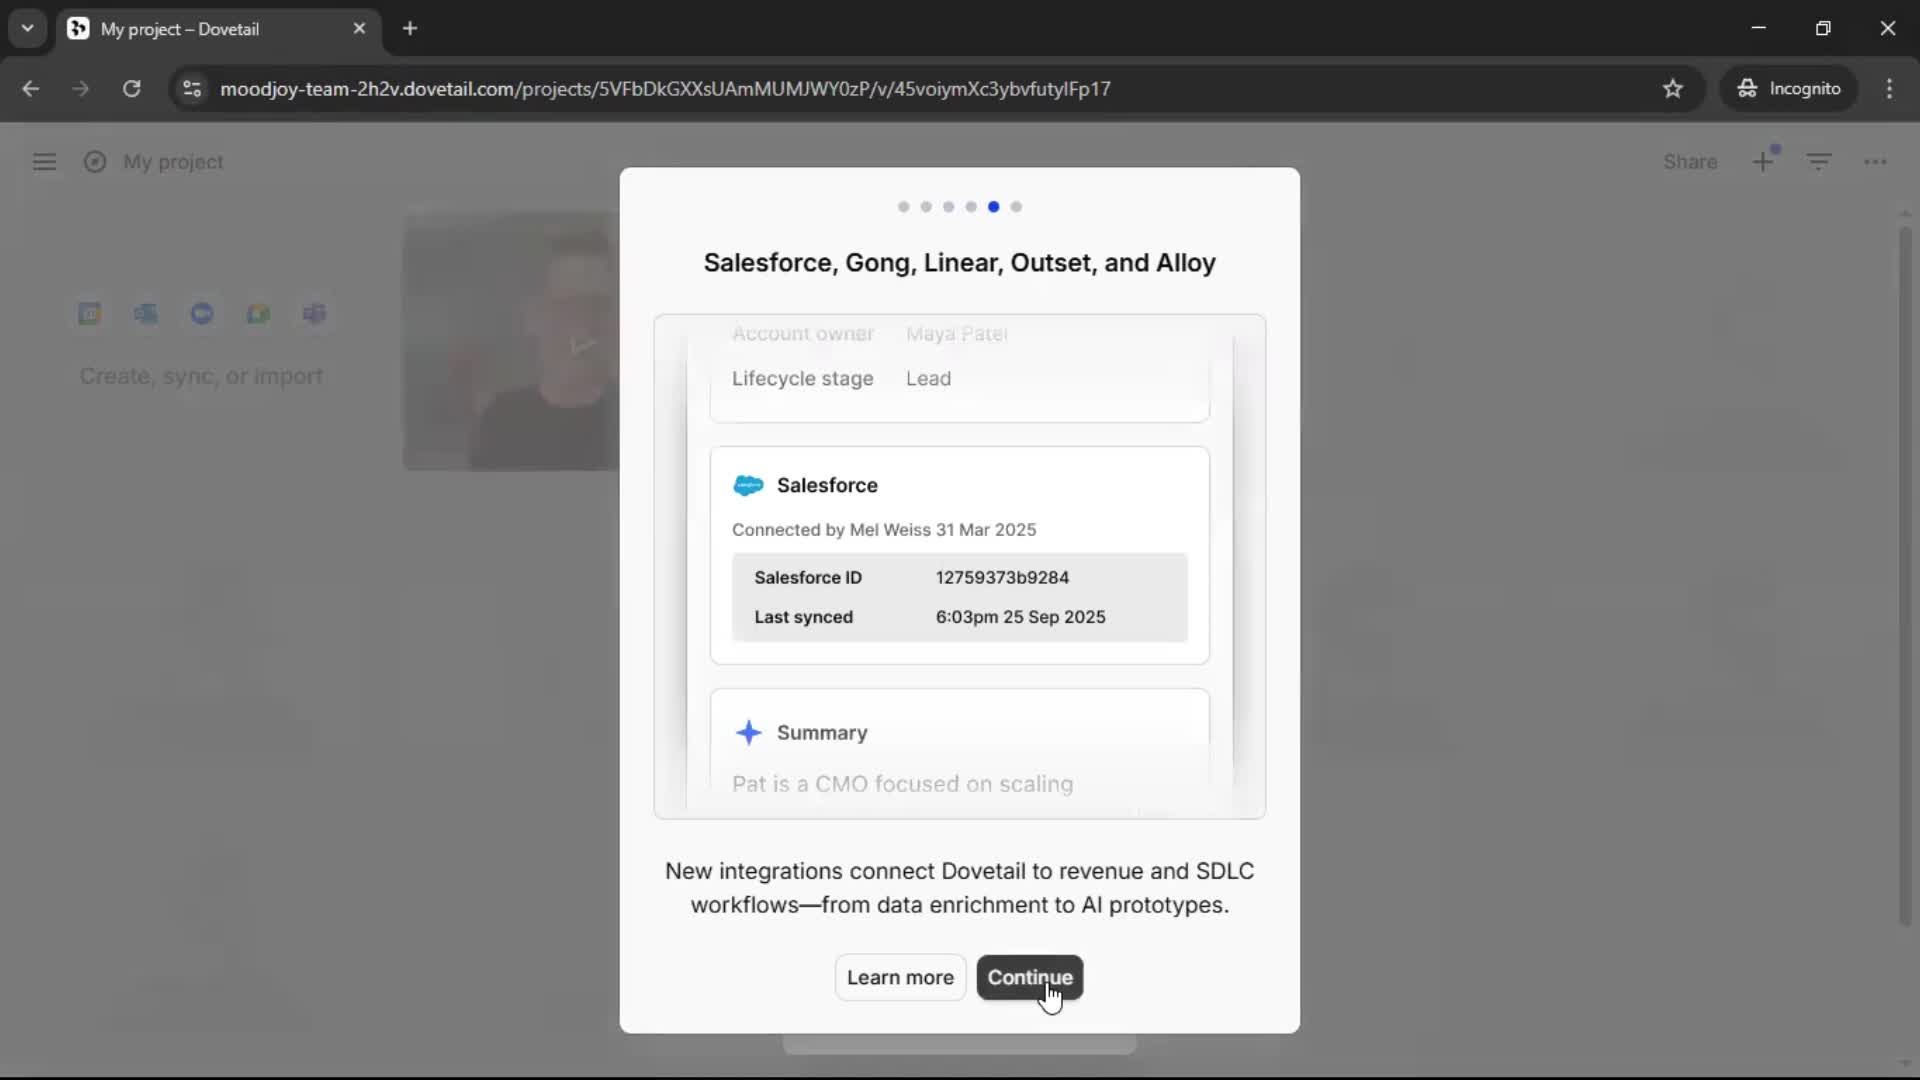Click the plus add icon in header

(1763, 162)
